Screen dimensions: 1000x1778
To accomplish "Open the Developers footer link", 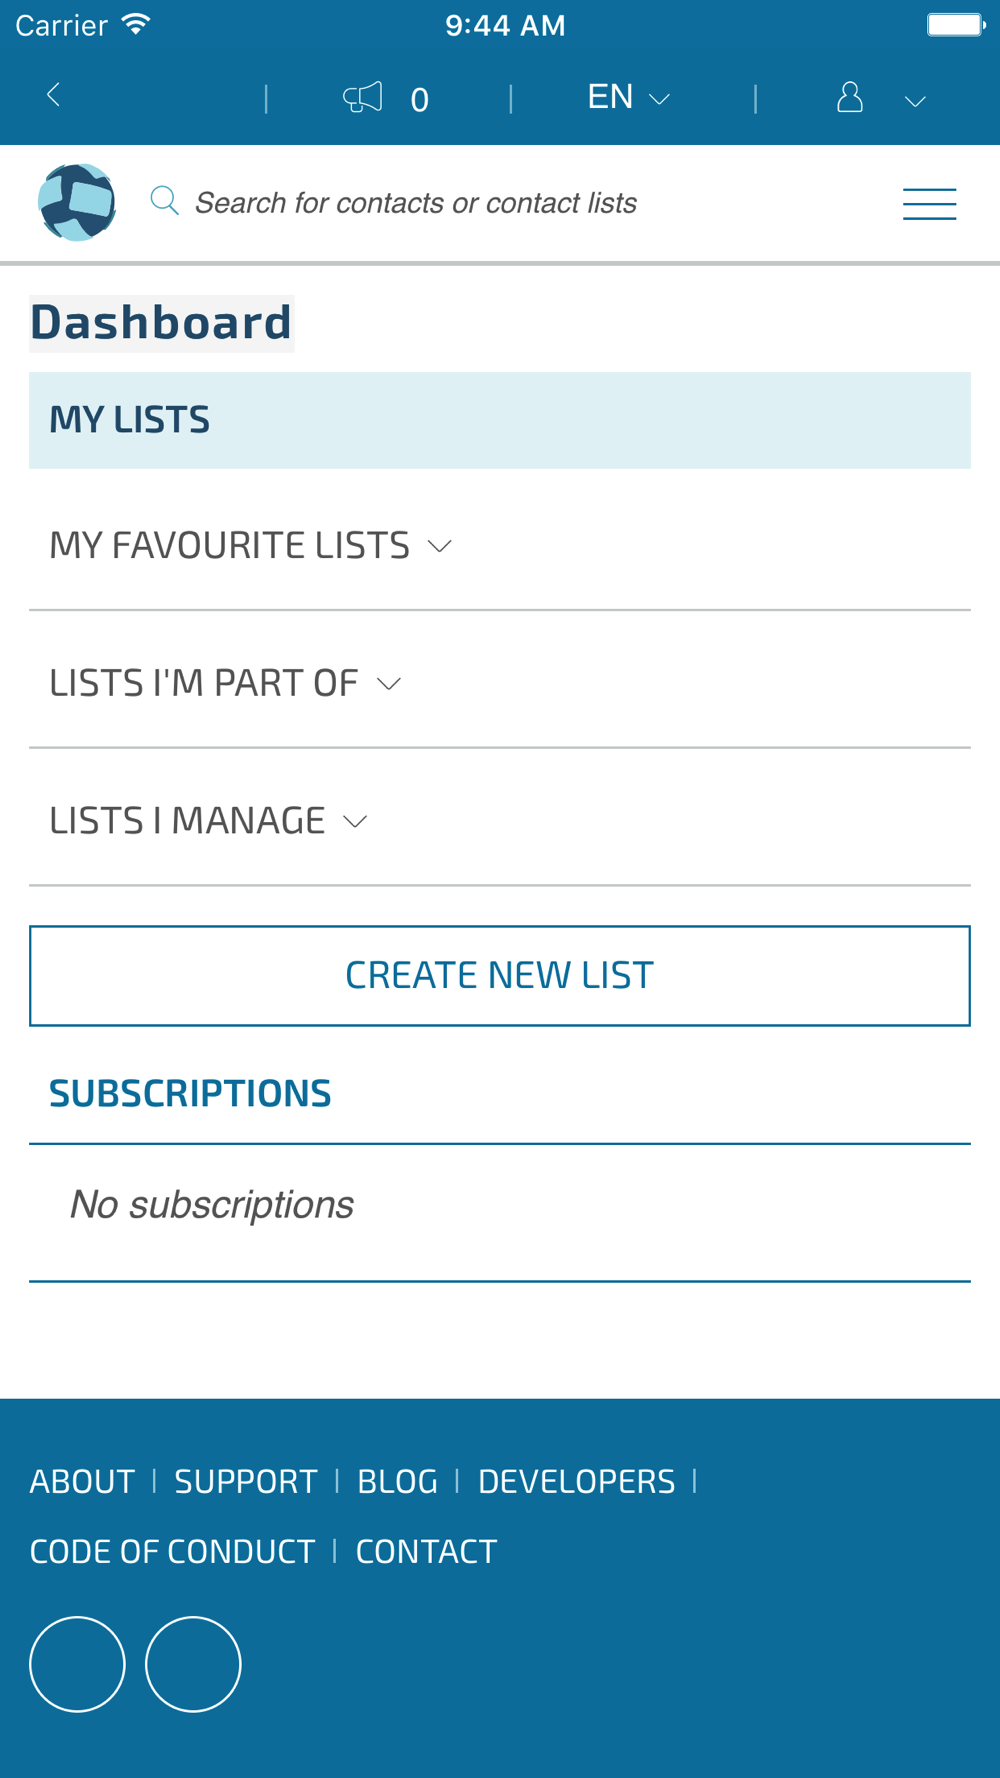I will point(576,1481).
